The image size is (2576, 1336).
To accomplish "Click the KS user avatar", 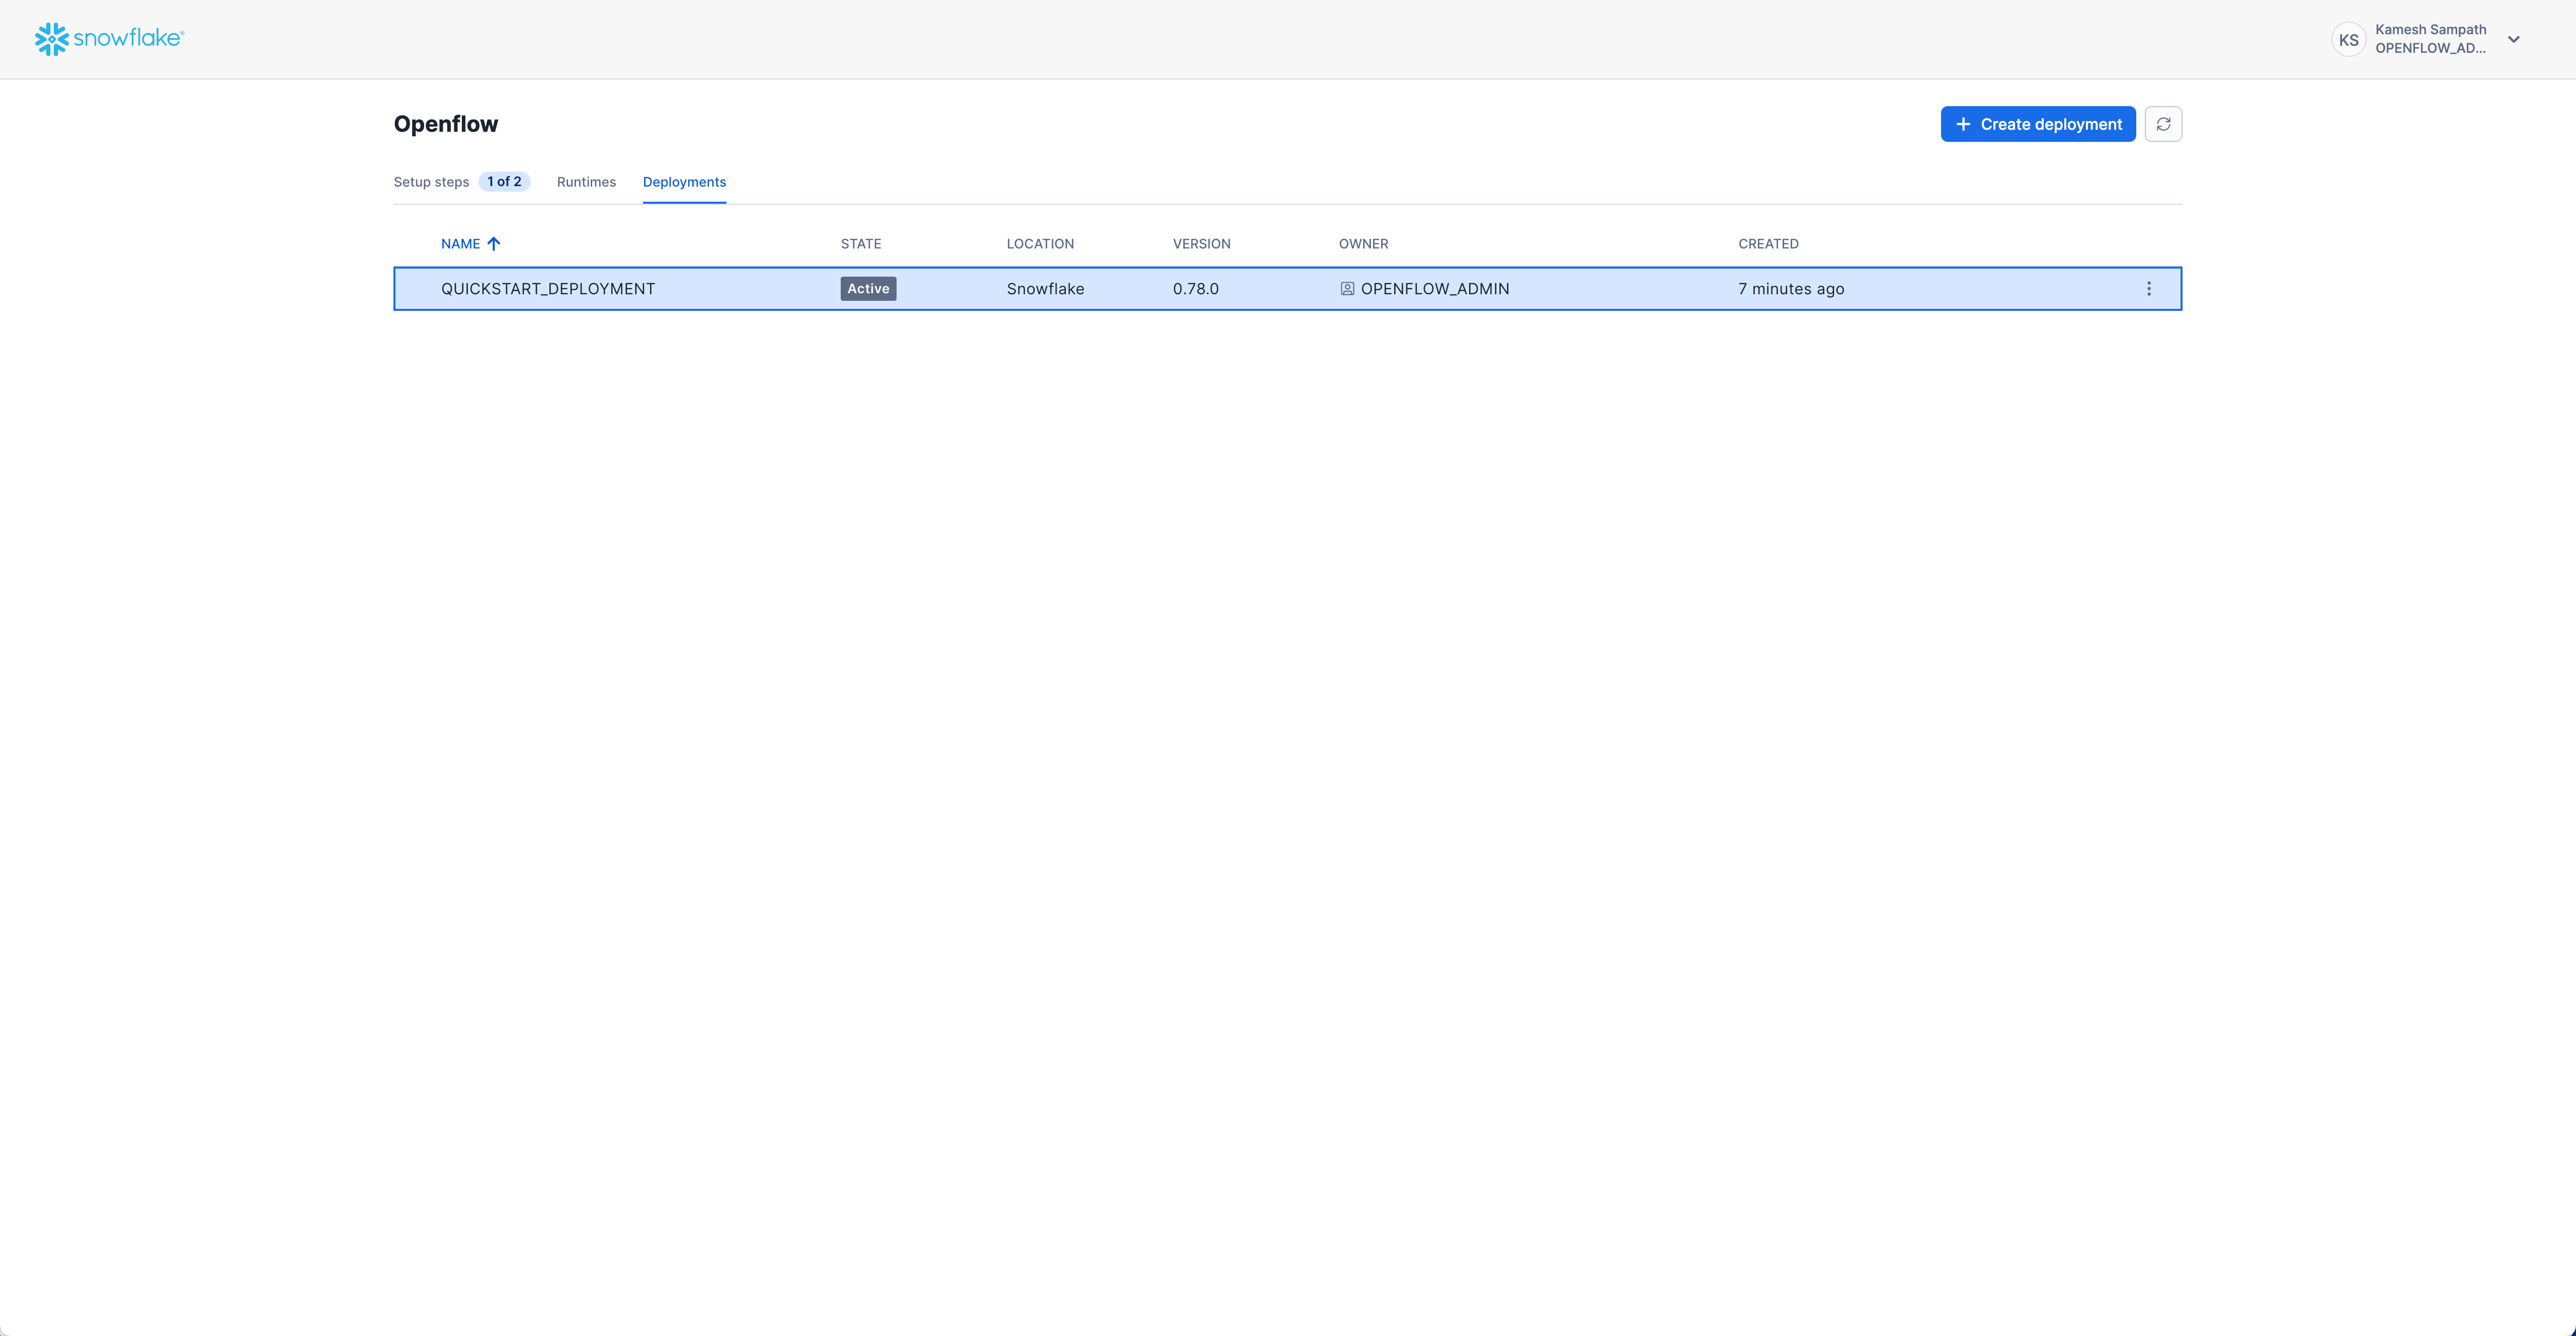I will click(2349, 39).
